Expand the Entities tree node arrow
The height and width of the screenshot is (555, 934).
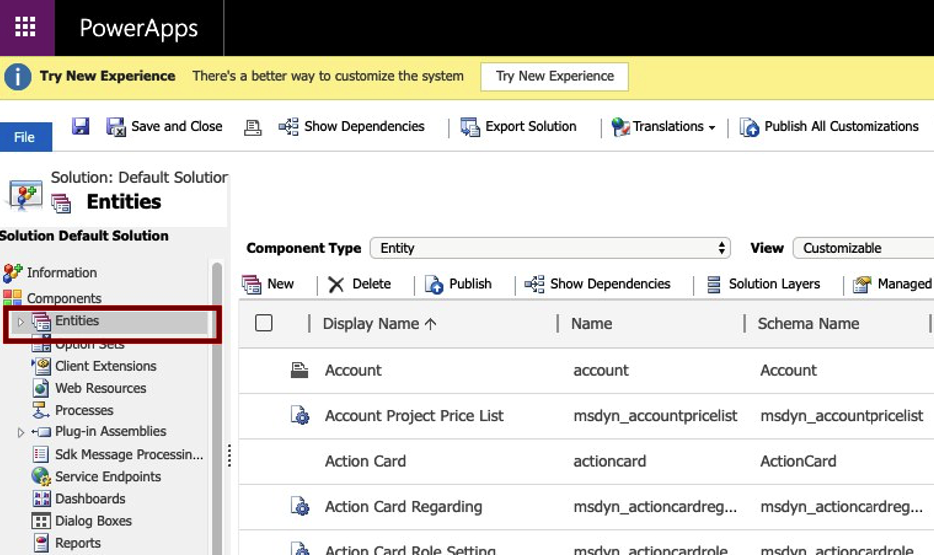click(x=21, y=322)
